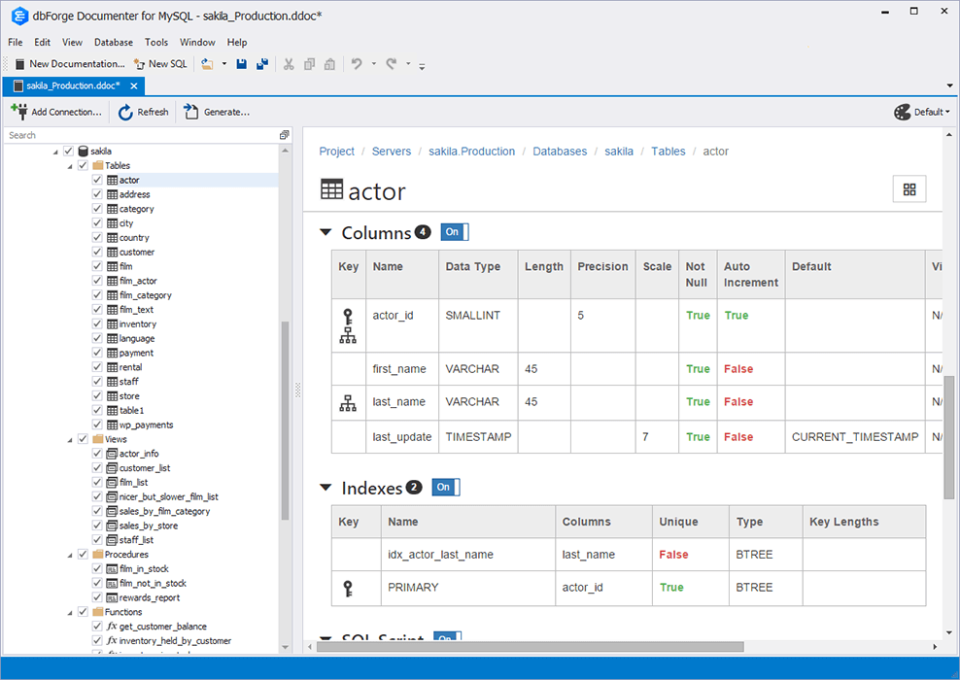
Task: Collapse the Indexes section triangle
Action: tap(326, 488)
